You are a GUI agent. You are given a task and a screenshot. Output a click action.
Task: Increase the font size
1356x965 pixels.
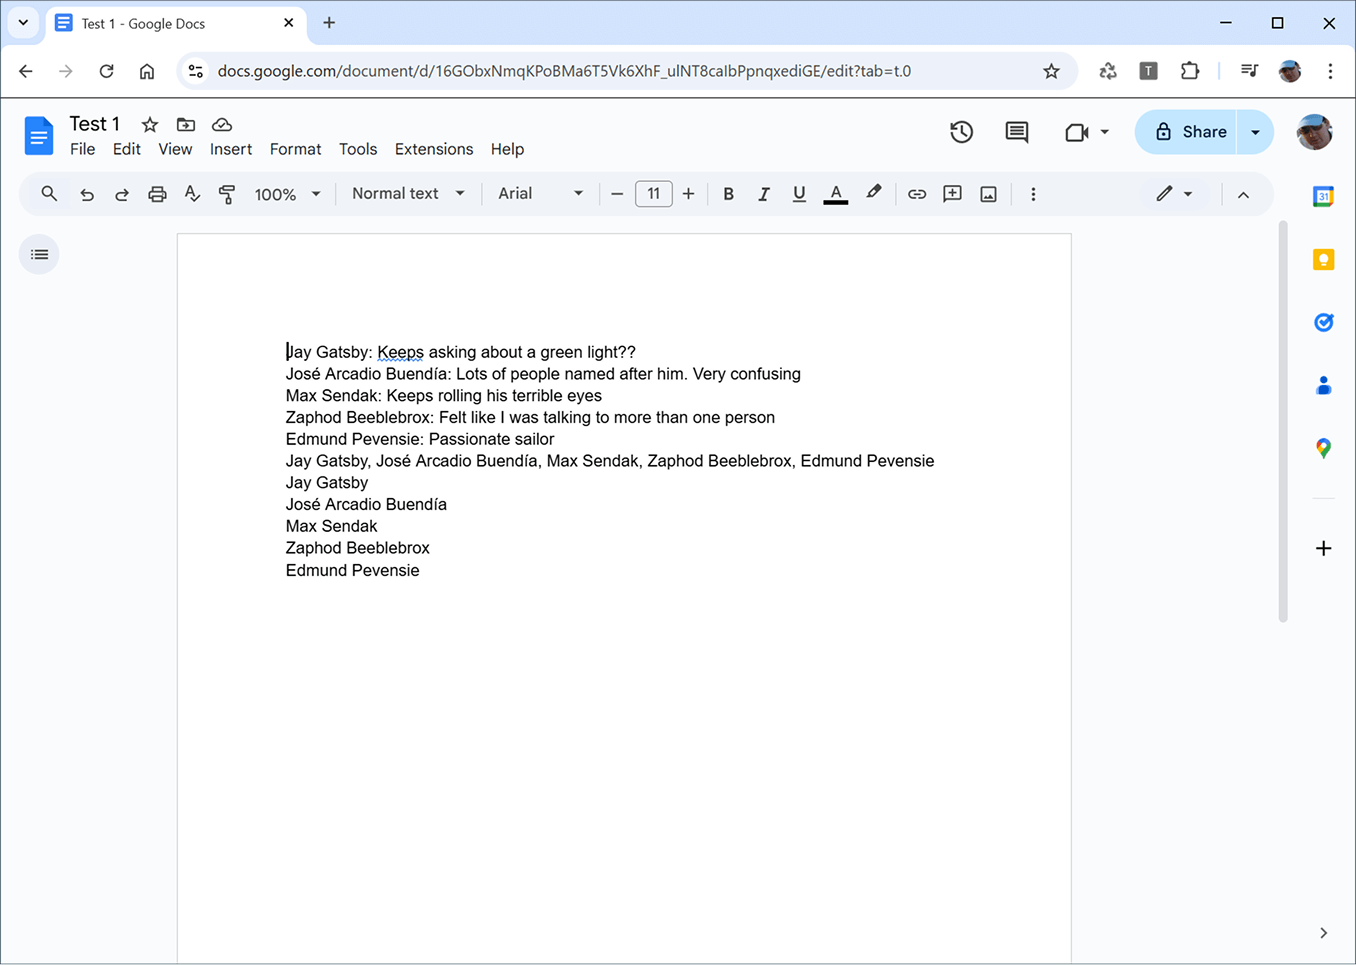coord(688,194)
